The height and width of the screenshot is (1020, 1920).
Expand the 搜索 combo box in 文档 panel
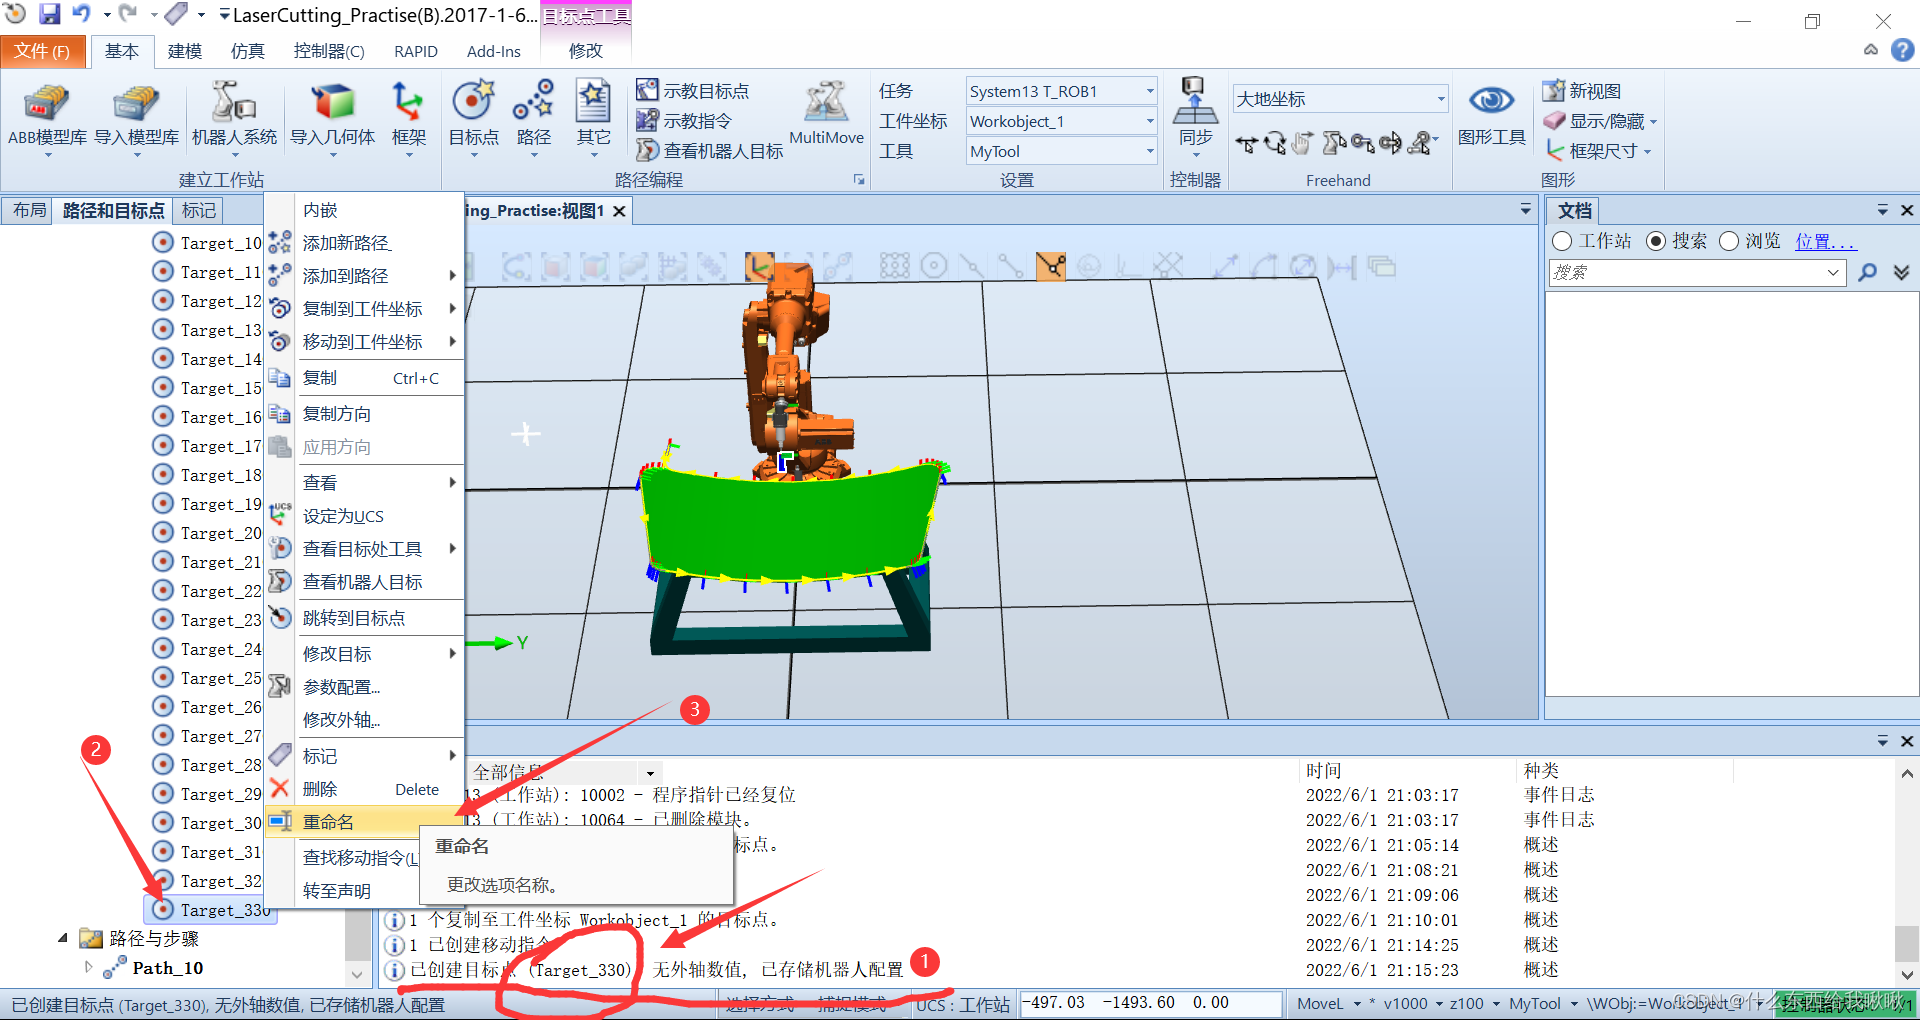[1832, 272]
